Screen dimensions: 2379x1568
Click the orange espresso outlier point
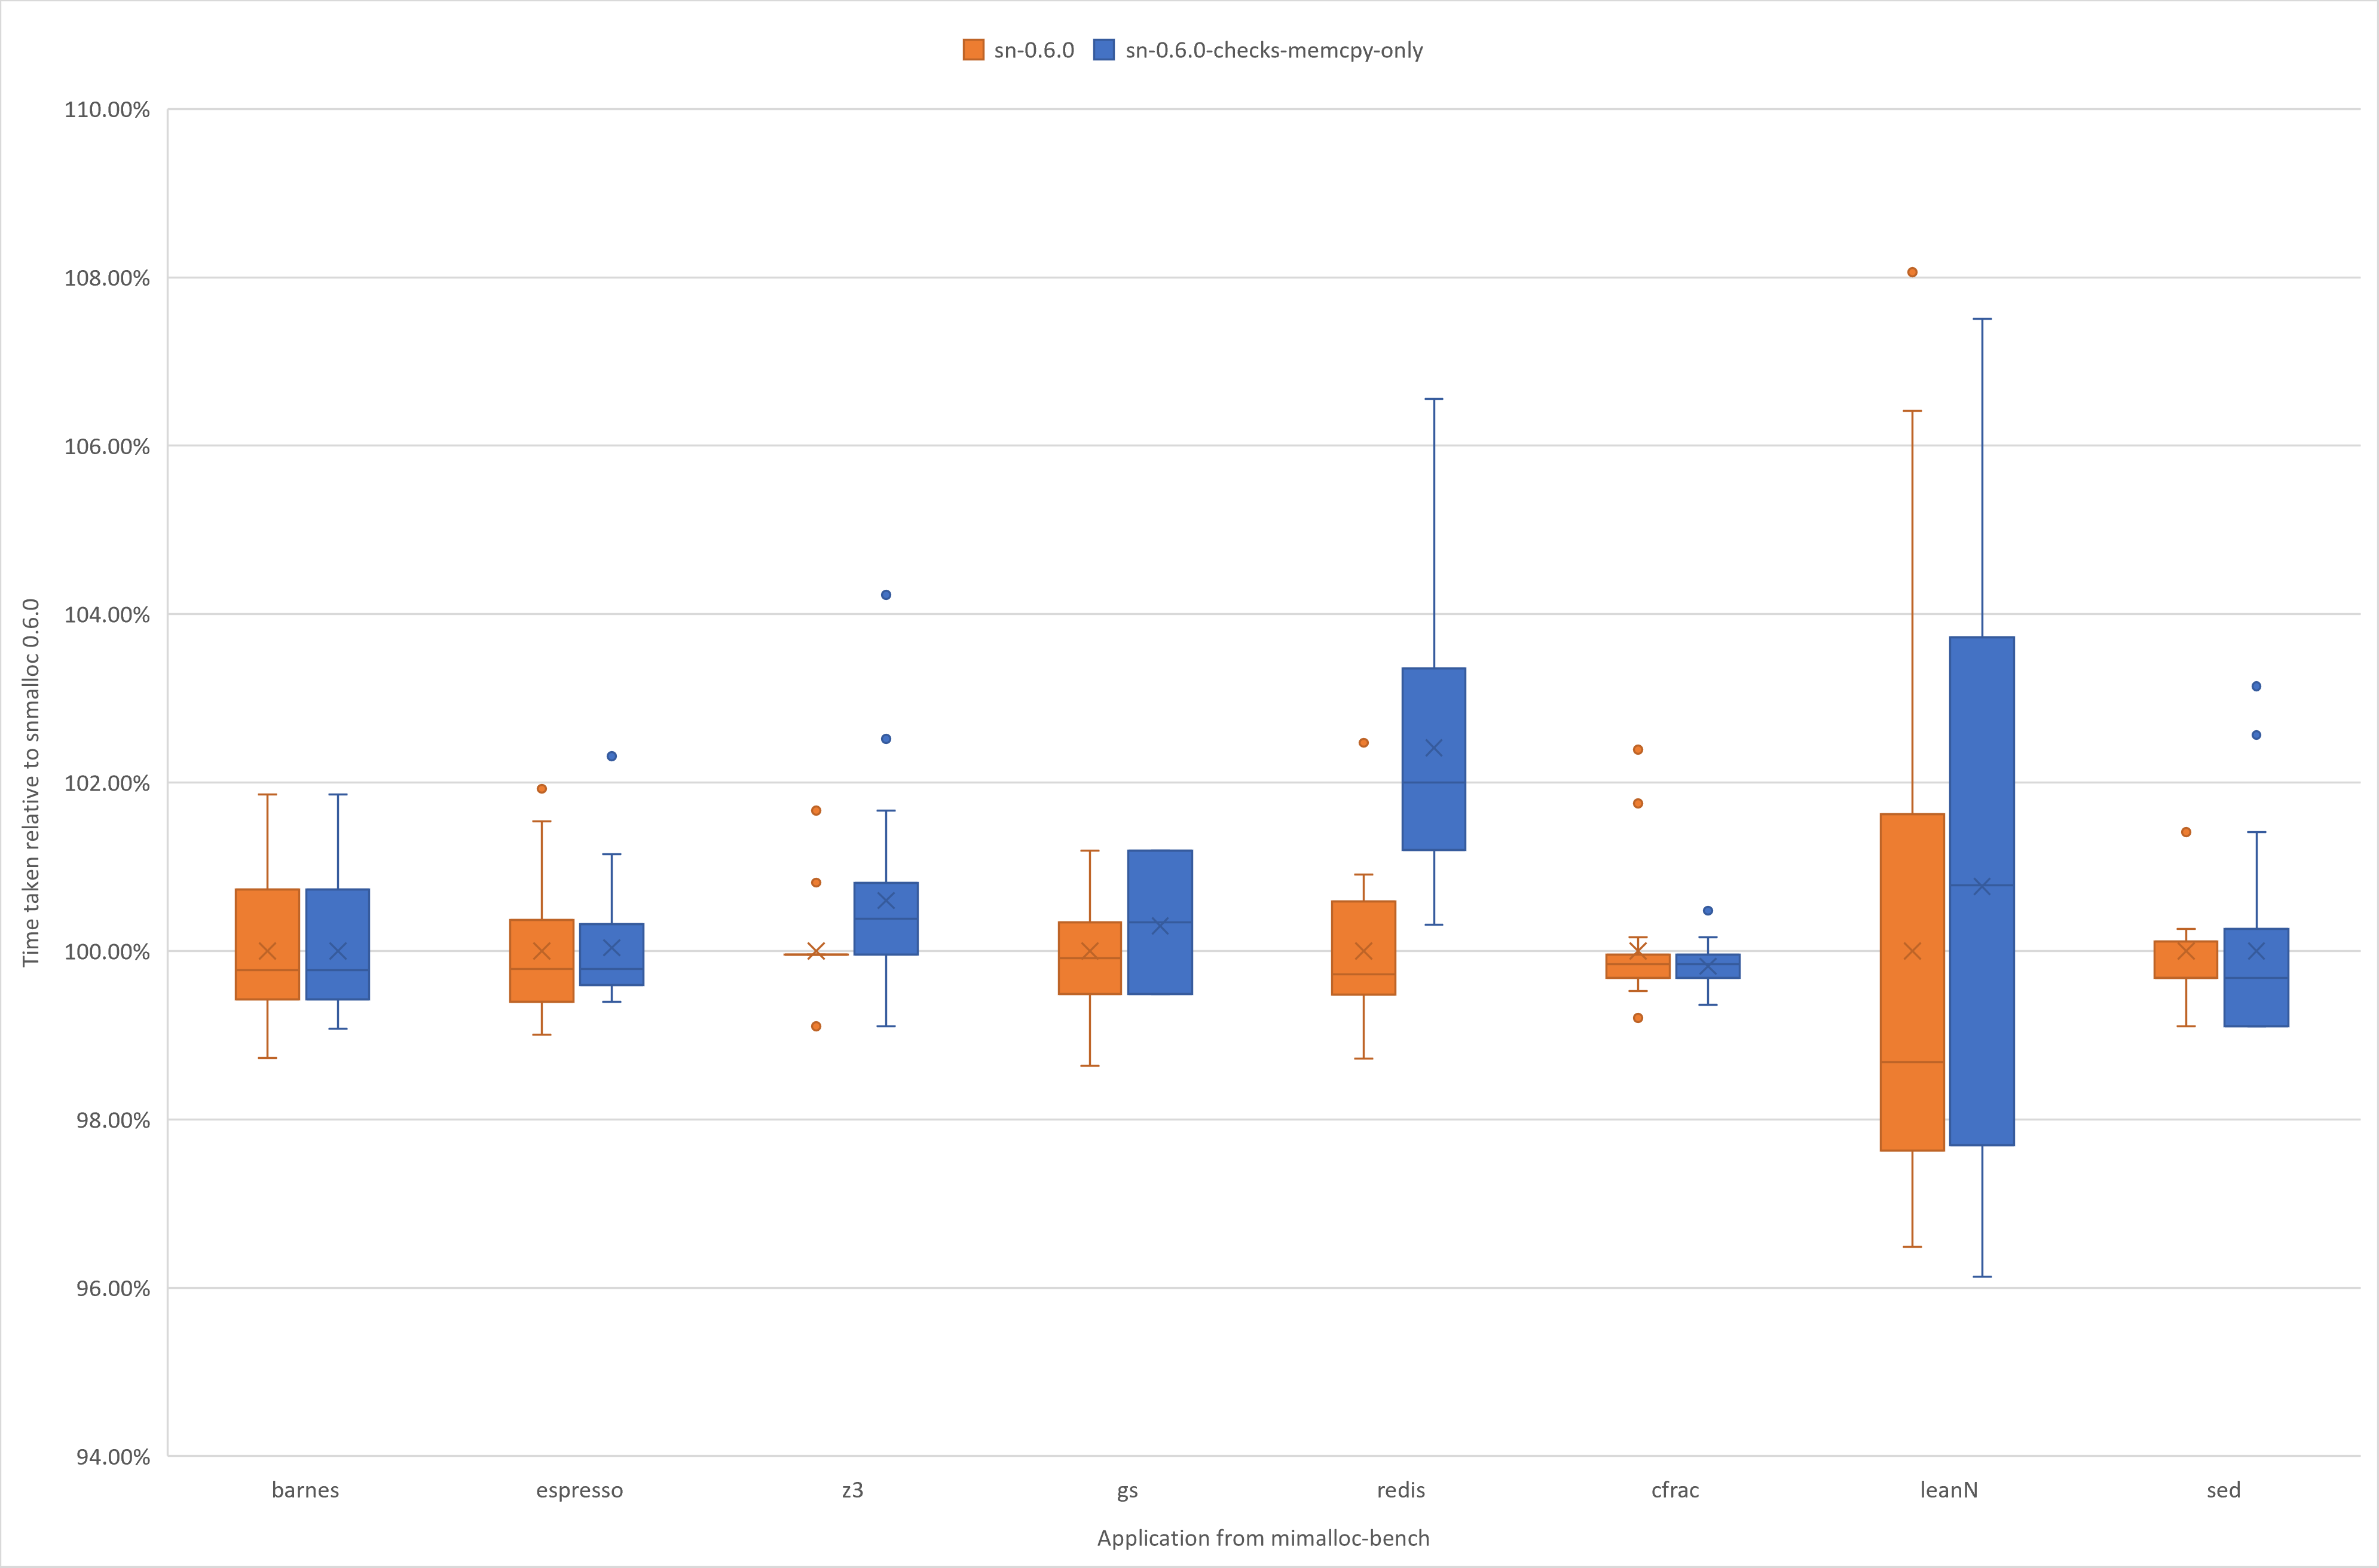(542, 789)
